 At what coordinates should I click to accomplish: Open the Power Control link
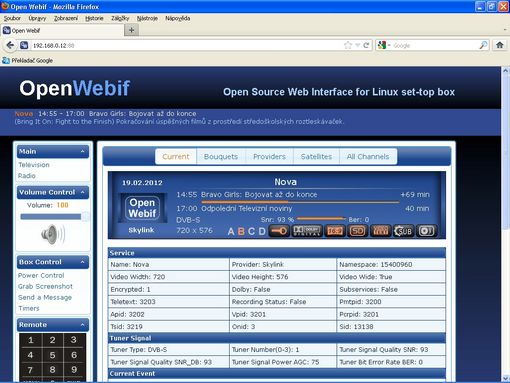[x=41, y=275]
